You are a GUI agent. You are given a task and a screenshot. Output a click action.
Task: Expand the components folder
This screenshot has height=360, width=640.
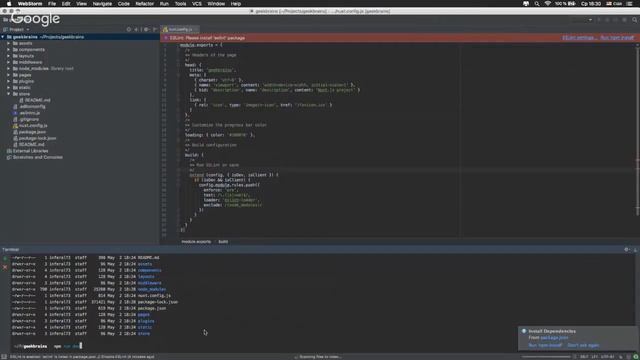pos(9,49)
